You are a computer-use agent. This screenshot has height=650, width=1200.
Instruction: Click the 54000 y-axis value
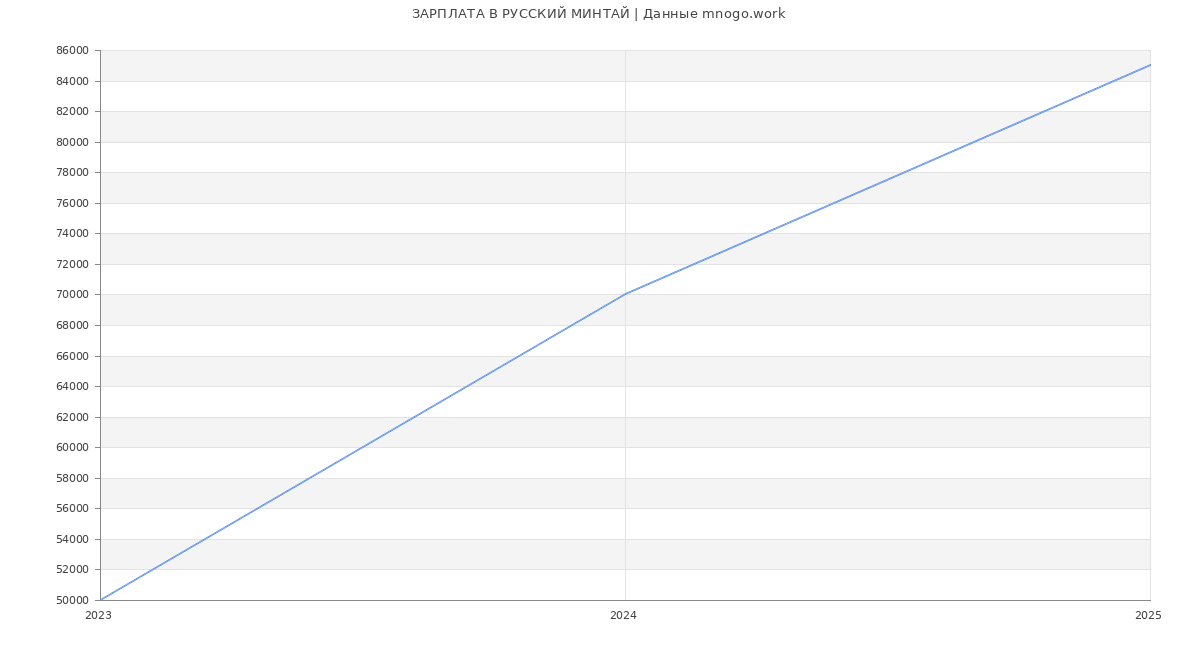[x=72, y=539]
